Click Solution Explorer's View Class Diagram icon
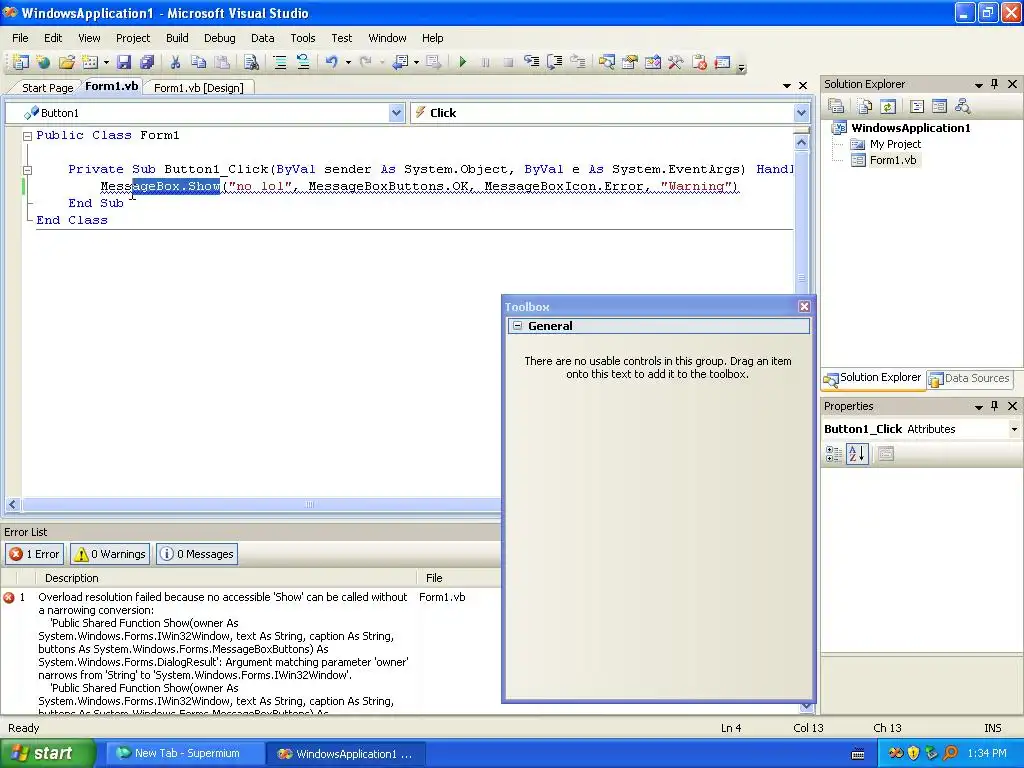The image size is (1024, 768). coord(963,106)
